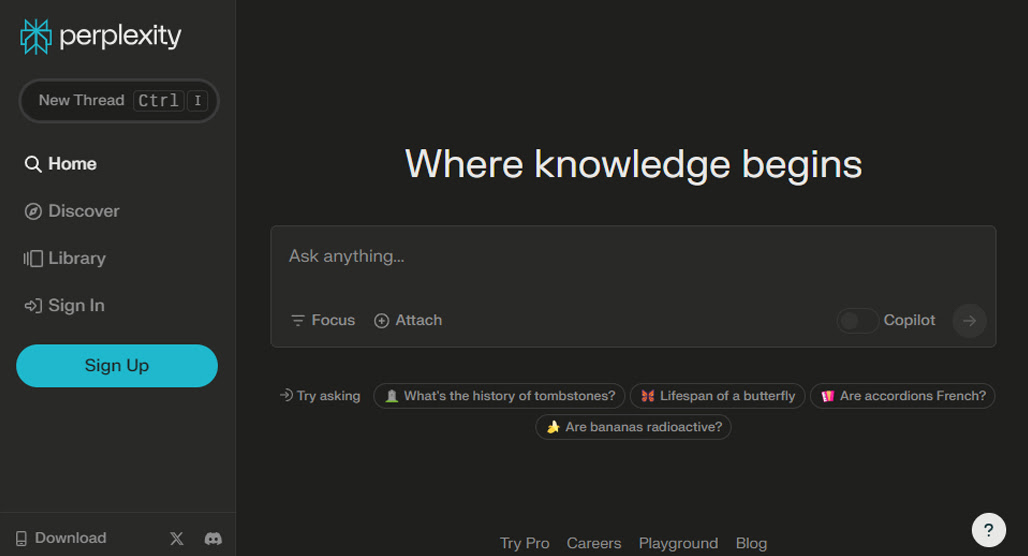This screenshot has width=1028, height=556.
Task: Go to the Home menu item
Action: (x=60, y=164)
